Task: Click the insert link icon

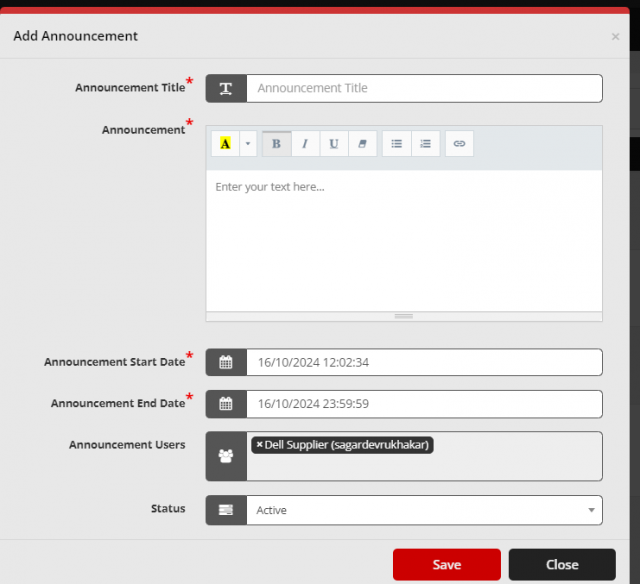Action: [x=459, y=144]
